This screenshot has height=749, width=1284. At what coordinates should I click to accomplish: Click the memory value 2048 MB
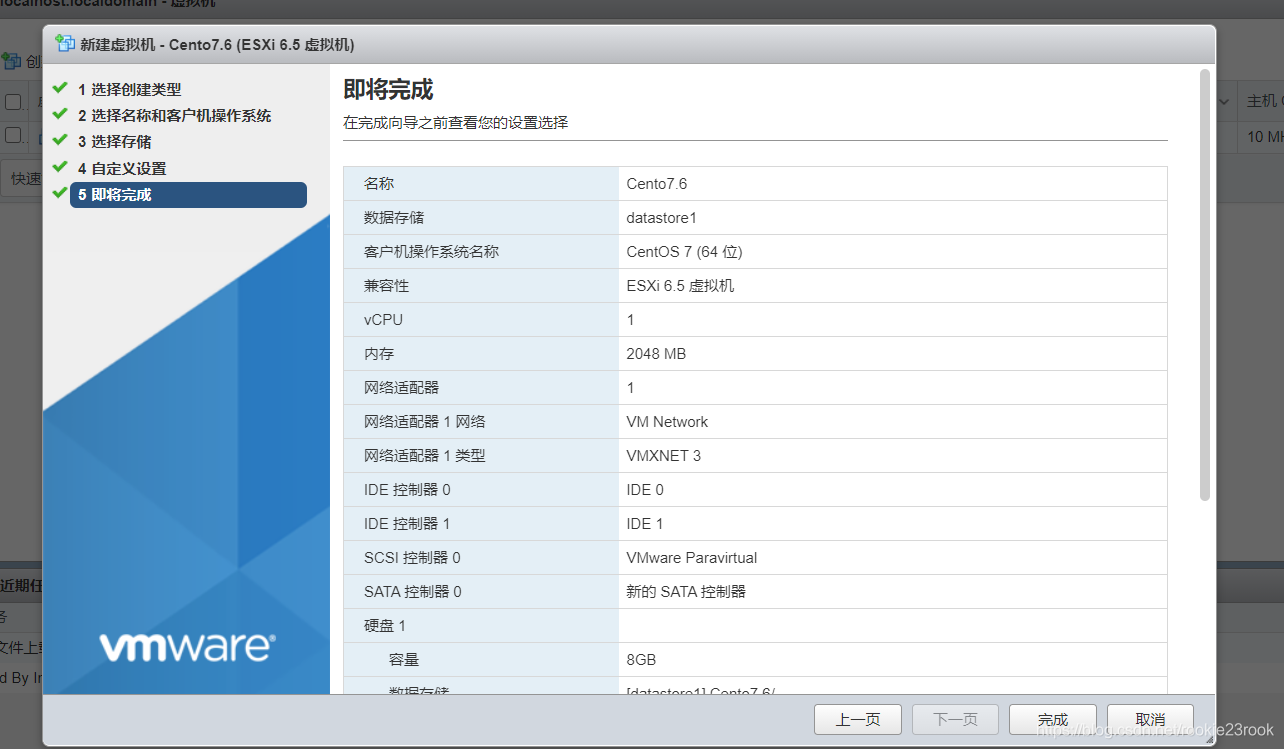click(x=656, y=354)
